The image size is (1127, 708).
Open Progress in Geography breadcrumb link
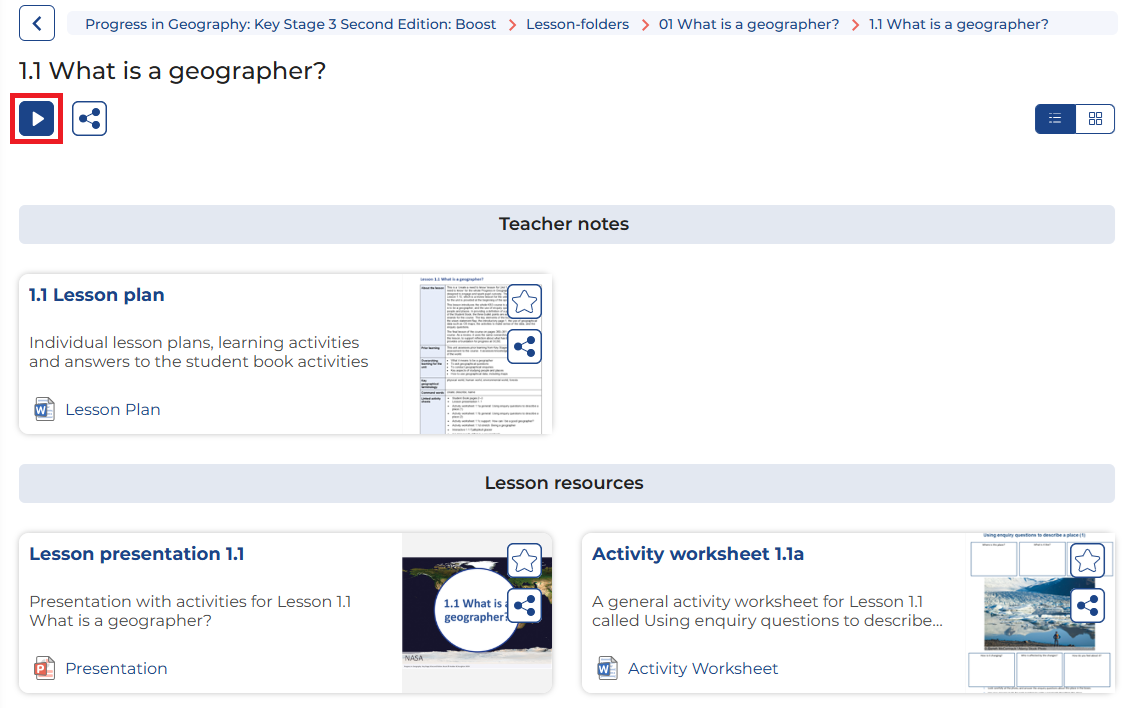pyautogui.click(x=290, y=24)
